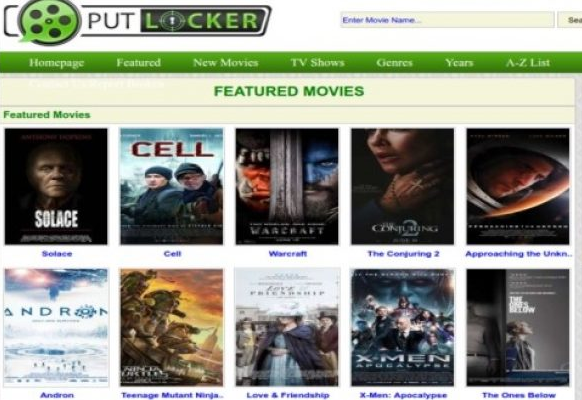The width and height of the screenshot is (582, 400).
Task: Go to the Featured menu item
Action: coord(138,62)
